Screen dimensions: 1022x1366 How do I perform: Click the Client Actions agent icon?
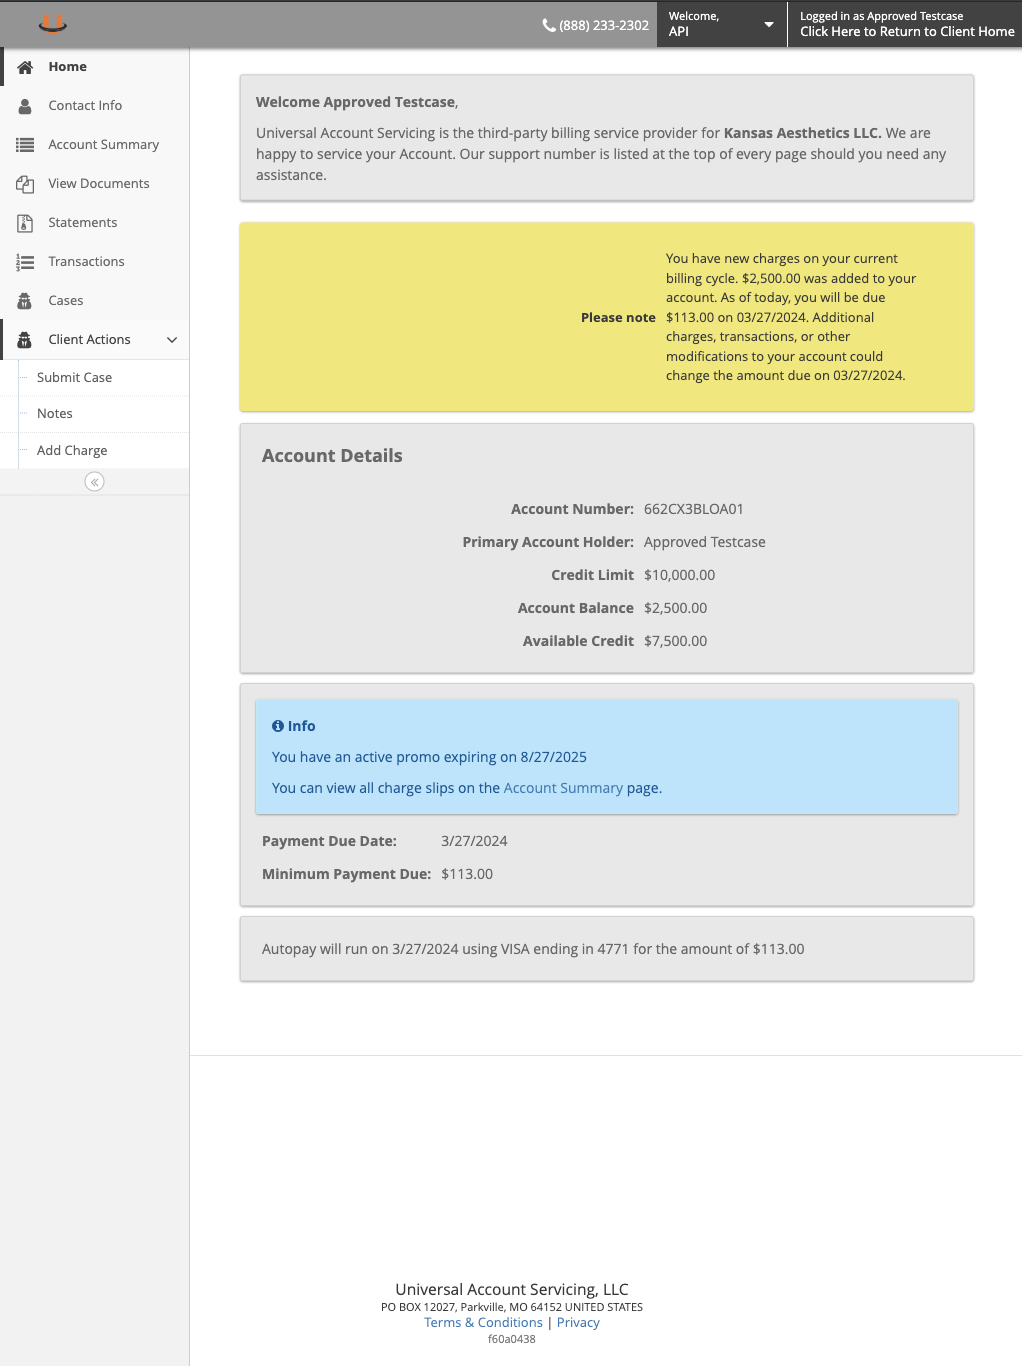(x=25, y=340)
